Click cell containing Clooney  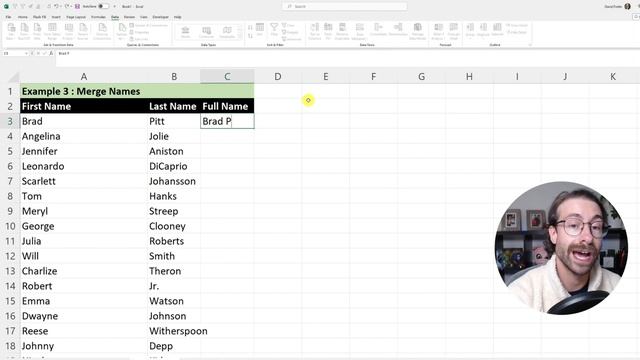174,226
